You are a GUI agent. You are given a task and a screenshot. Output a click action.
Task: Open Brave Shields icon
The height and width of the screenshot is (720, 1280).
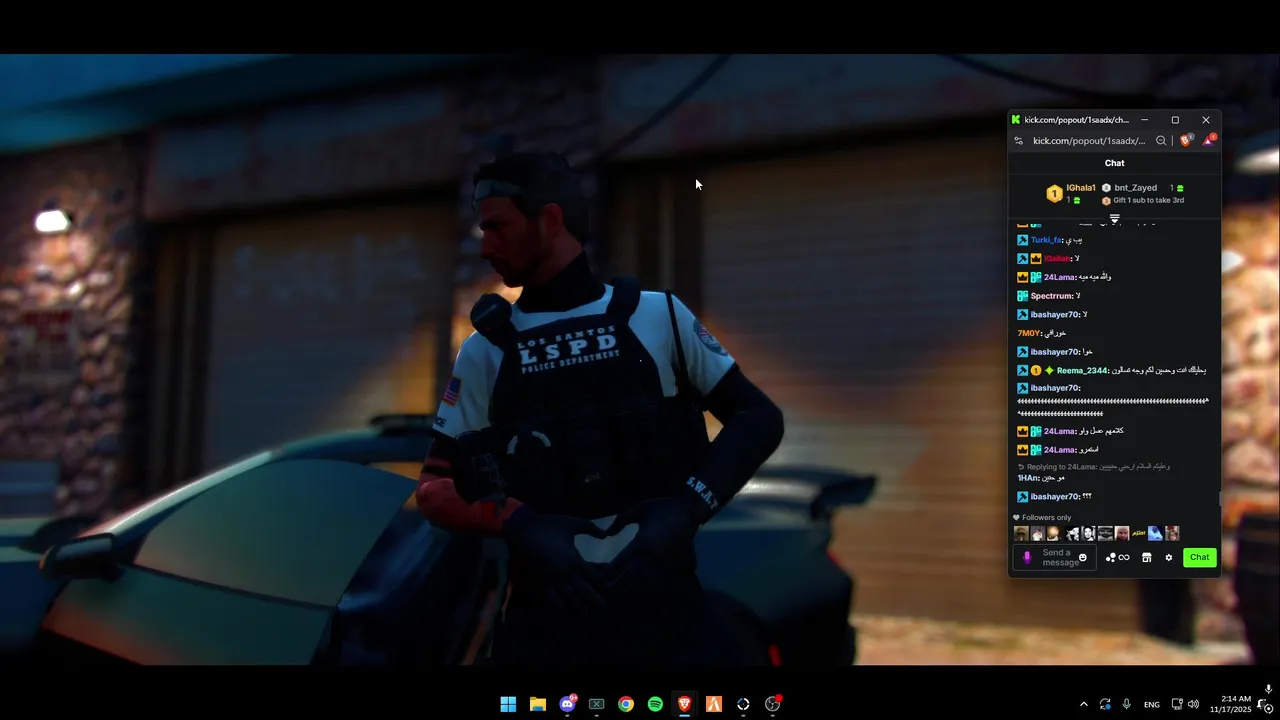click(x=1186, y=140)
